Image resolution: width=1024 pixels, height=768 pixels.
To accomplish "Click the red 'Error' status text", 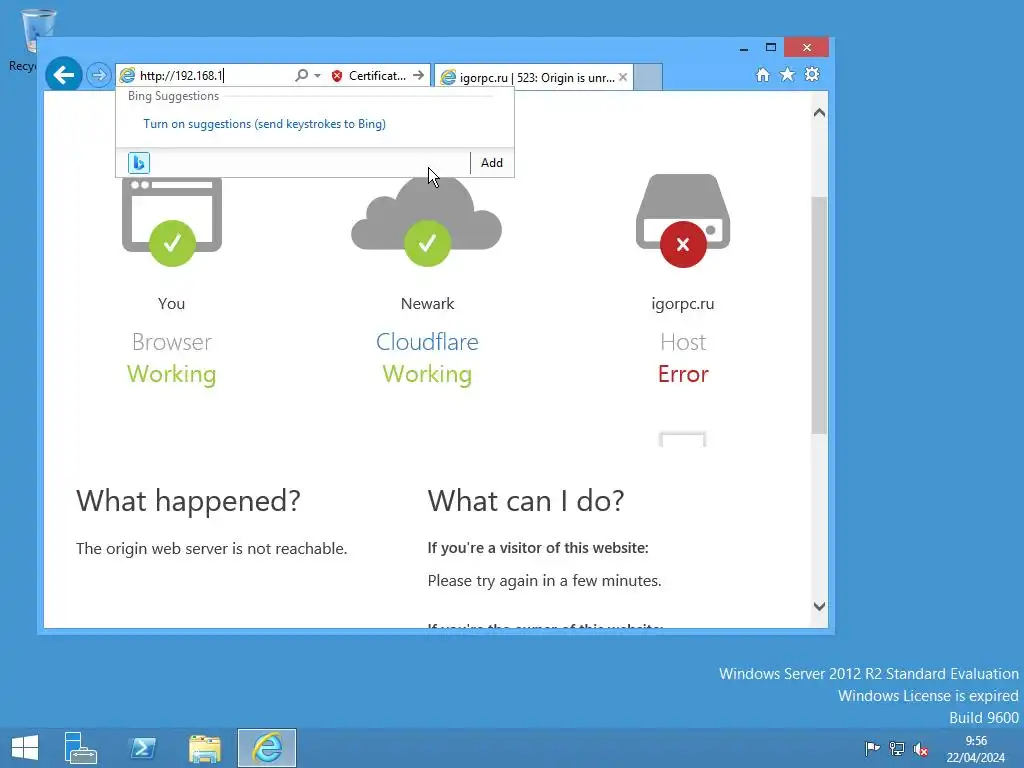I will pyautogui.click(x=683, y=374).
